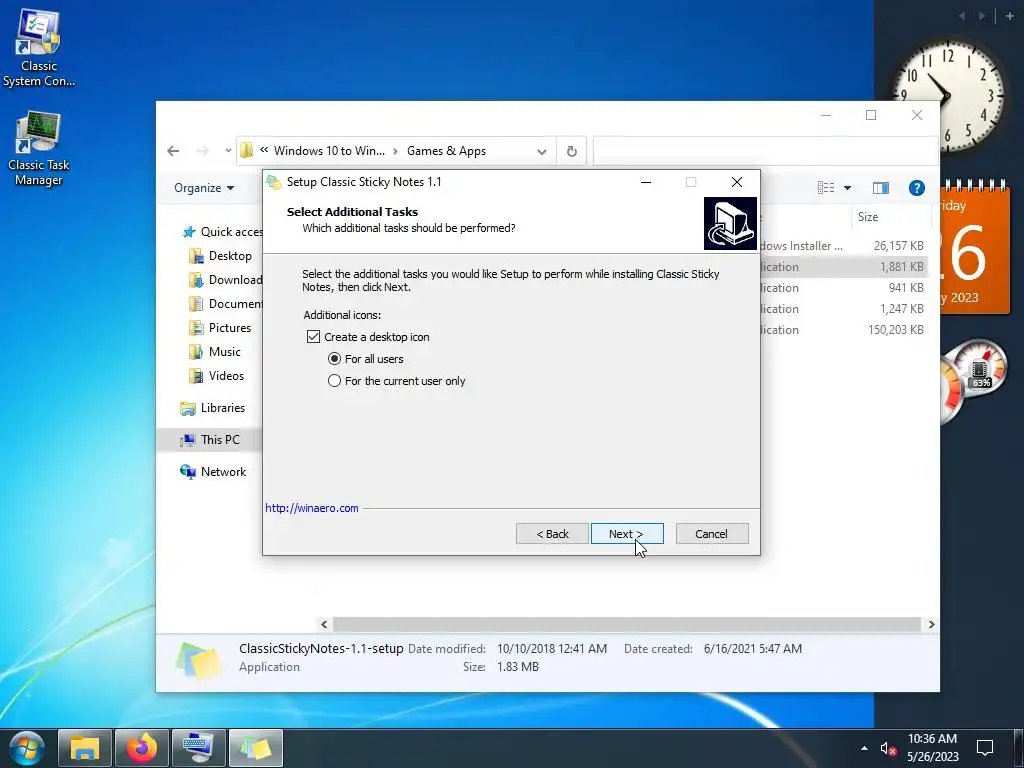This screenshot has height=768, width=1024.
Task: Open Pictures folder in navigation pane
Action: tap(221, 328)
